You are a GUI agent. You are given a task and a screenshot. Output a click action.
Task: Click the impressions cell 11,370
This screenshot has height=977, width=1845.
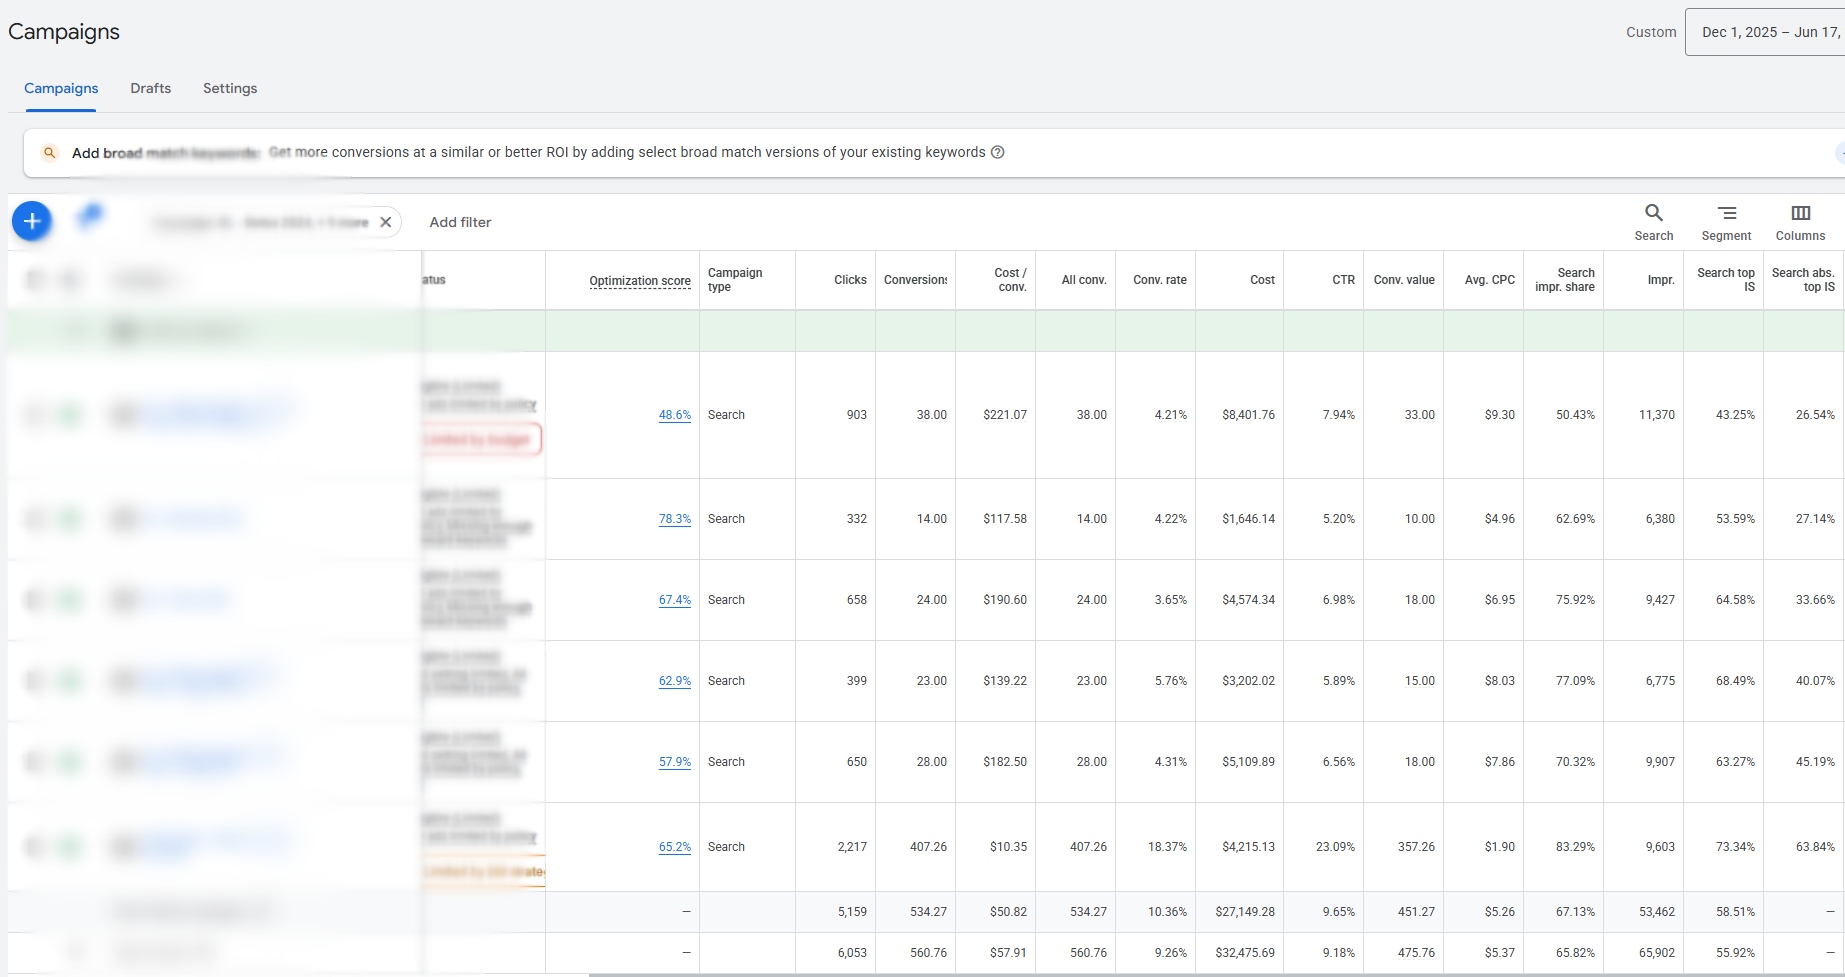1657,415
